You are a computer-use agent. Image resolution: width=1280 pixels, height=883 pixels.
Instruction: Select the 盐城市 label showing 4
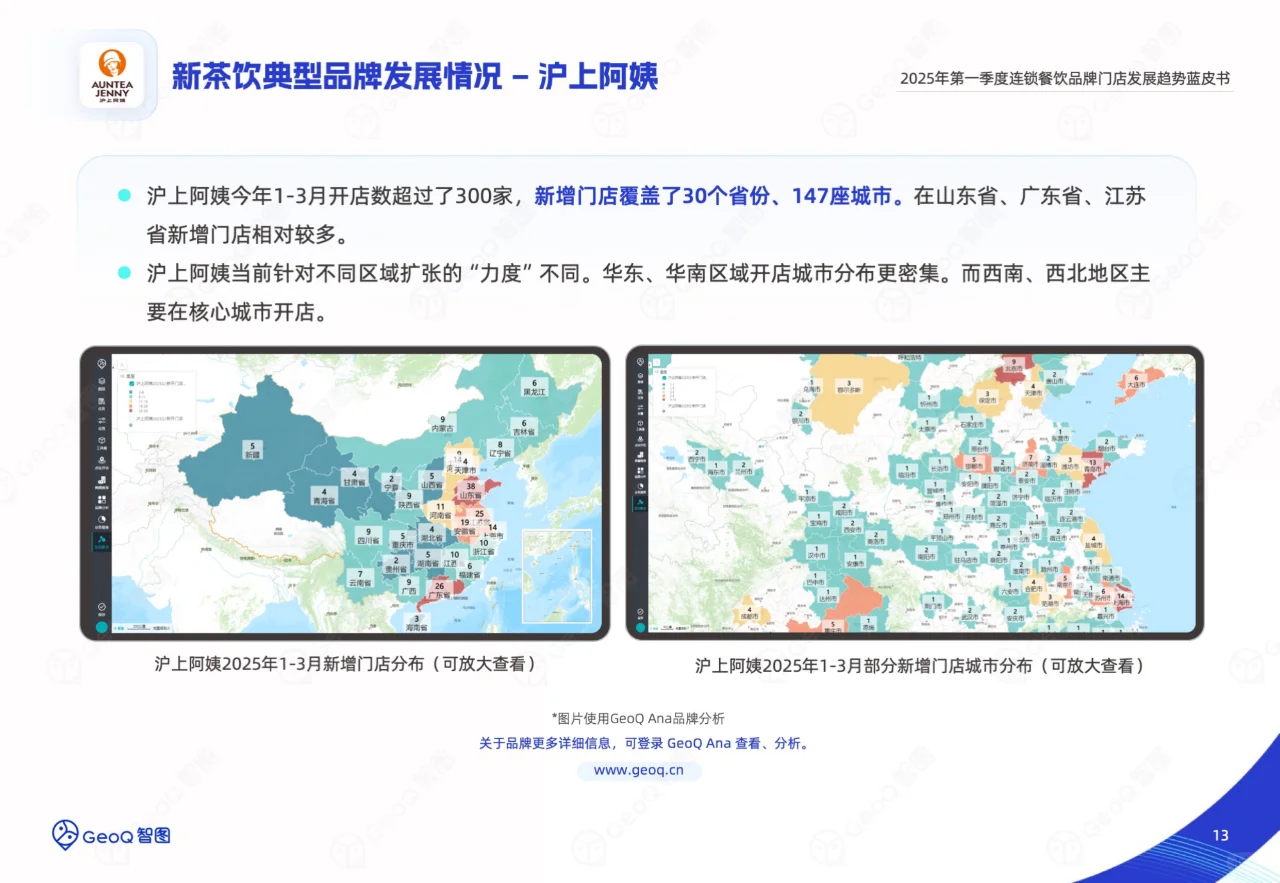click(x=1093, y=543)
